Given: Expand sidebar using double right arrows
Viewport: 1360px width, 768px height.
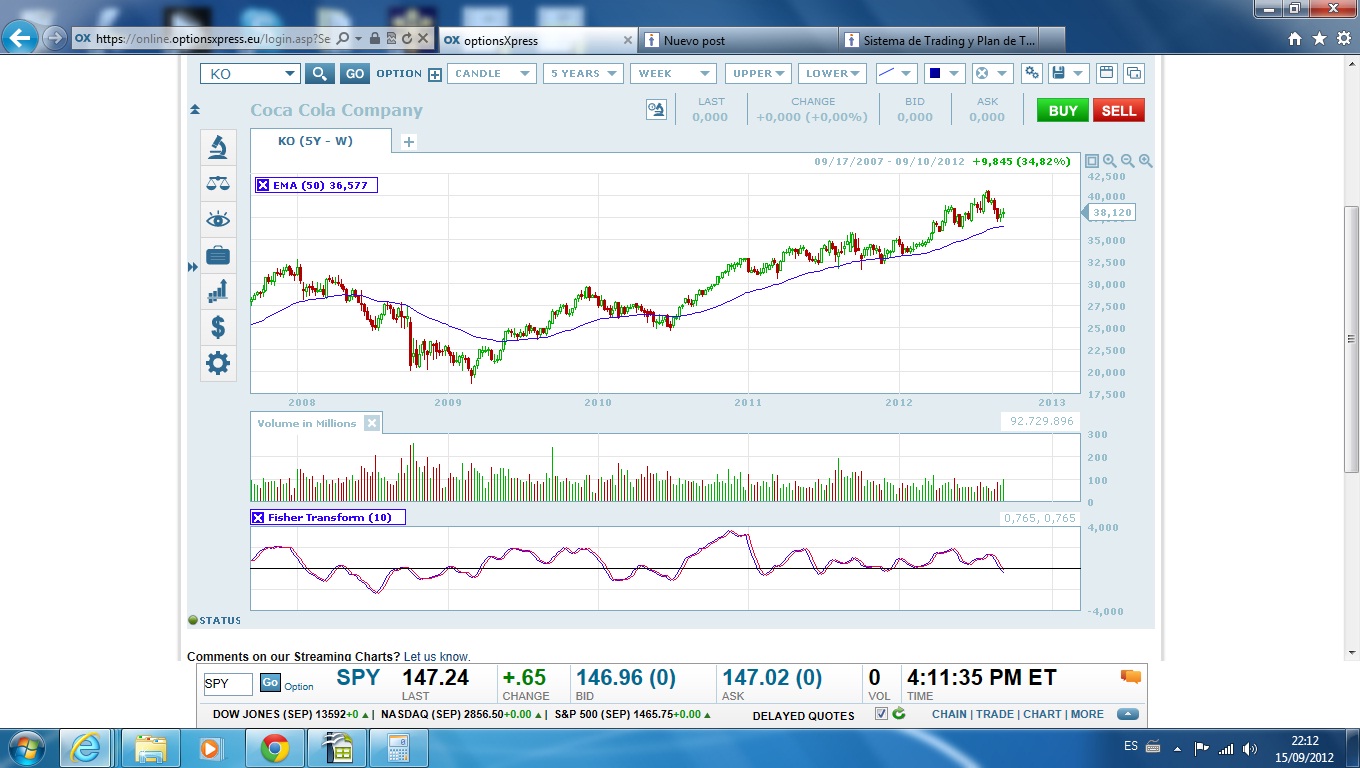Looking at the screenshot, I should tap(193, 267).
